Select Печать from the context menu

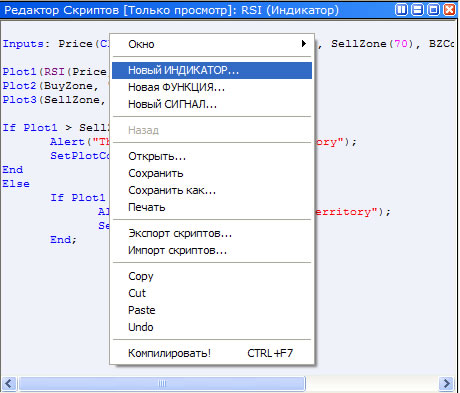tap(212, 207)
